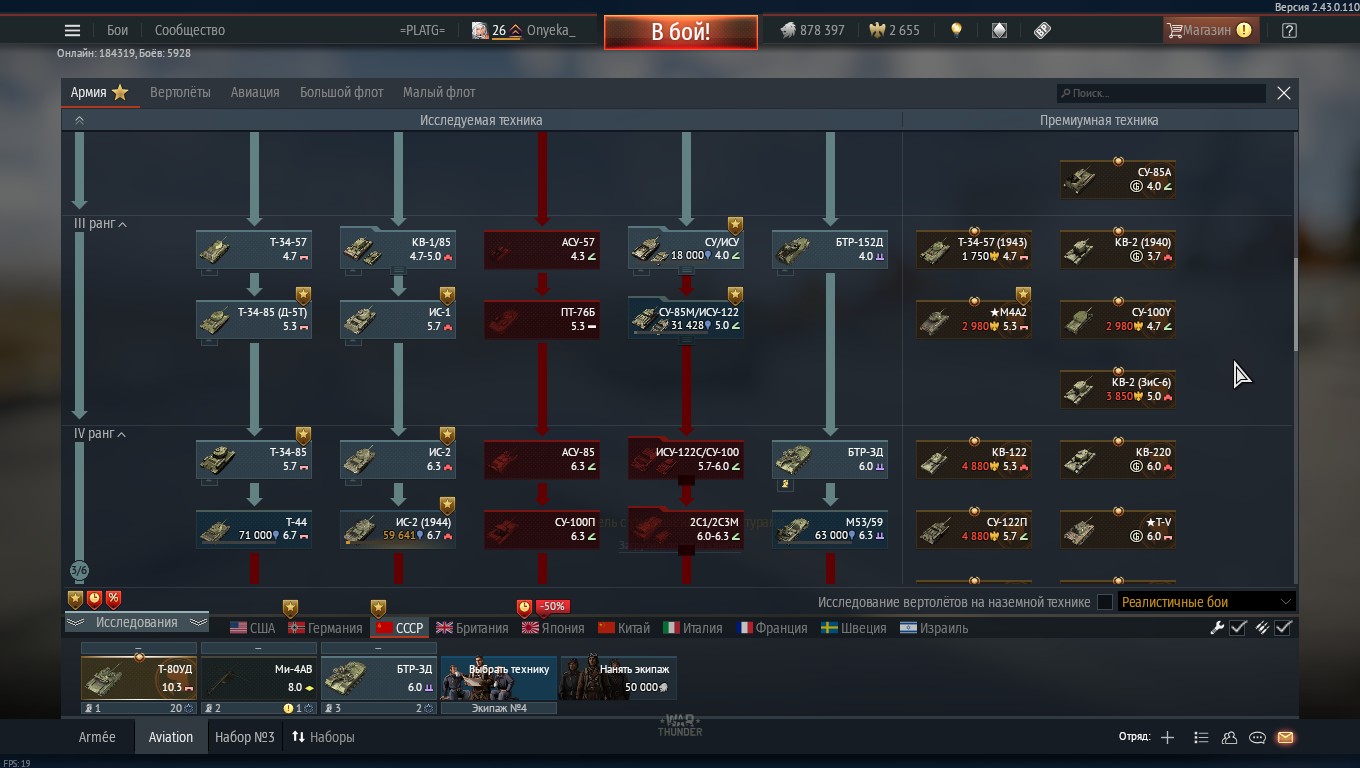Collapse the IV ранг section

[100, 434]
